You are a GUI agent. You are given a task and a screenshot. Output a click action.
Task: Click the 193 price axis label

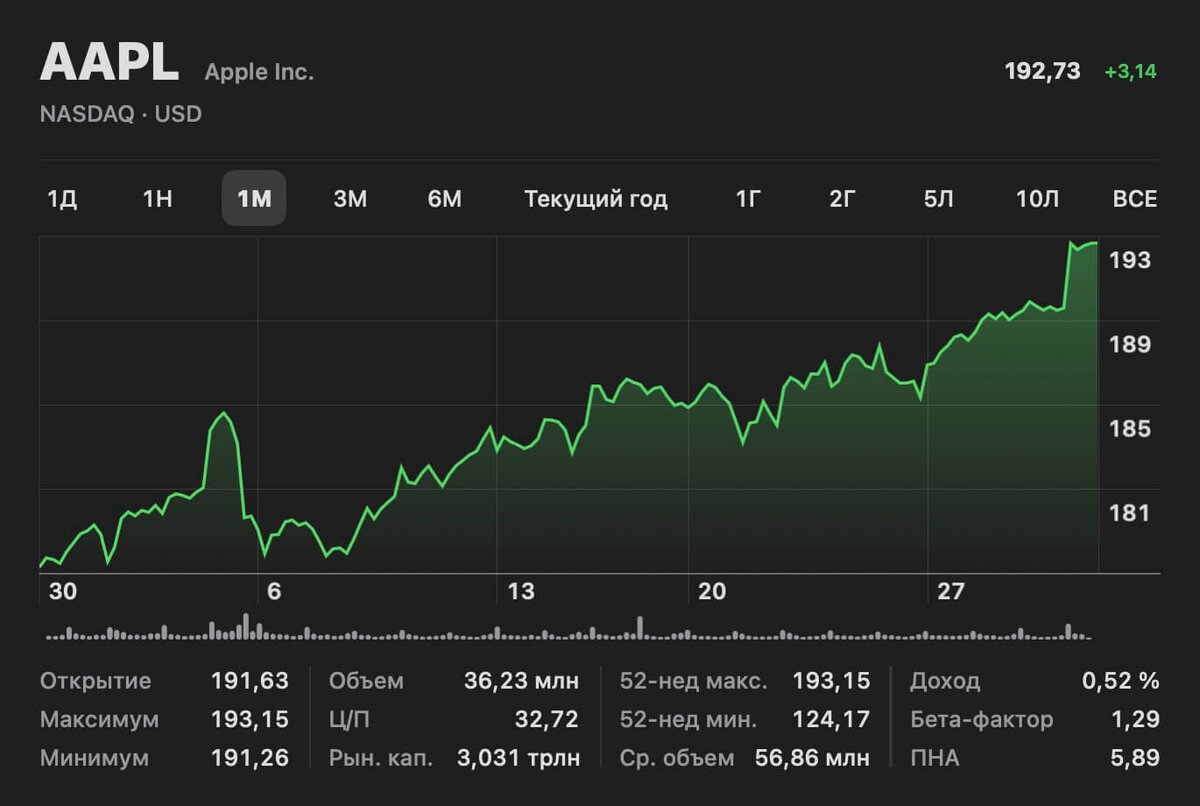(x=1130, y=260)
